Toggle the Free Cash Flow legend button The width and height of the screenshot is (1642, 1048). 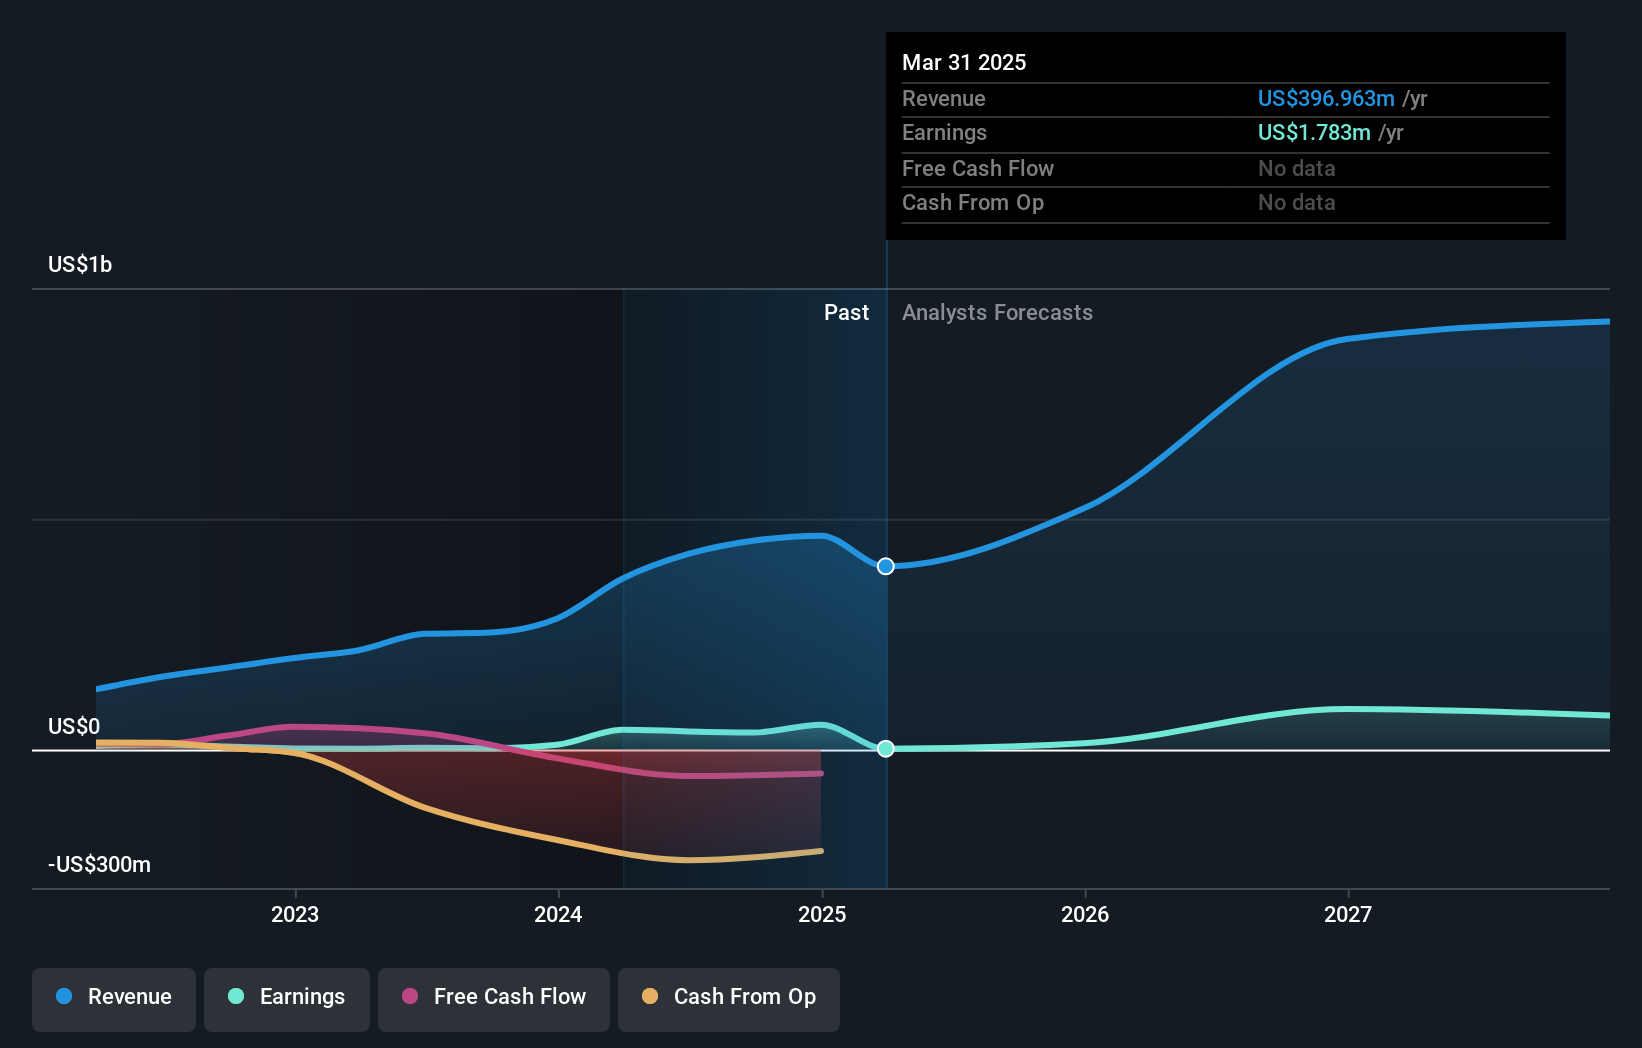pyautogui.click(x=494, y=999)
